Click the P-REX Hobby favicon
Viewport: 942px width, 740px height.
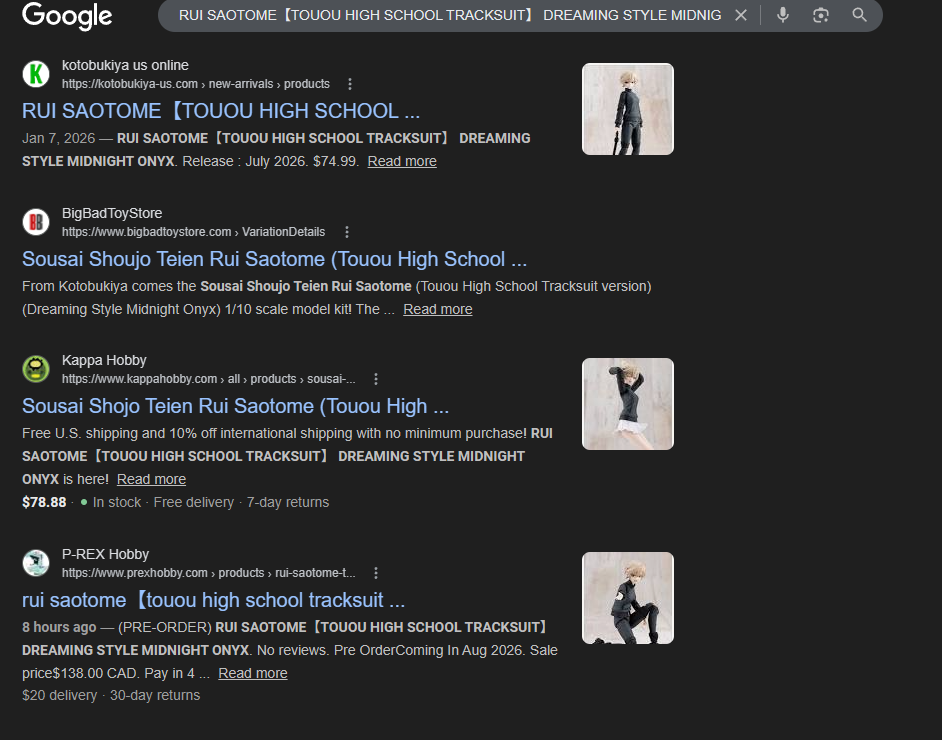(x=36, y=563)
